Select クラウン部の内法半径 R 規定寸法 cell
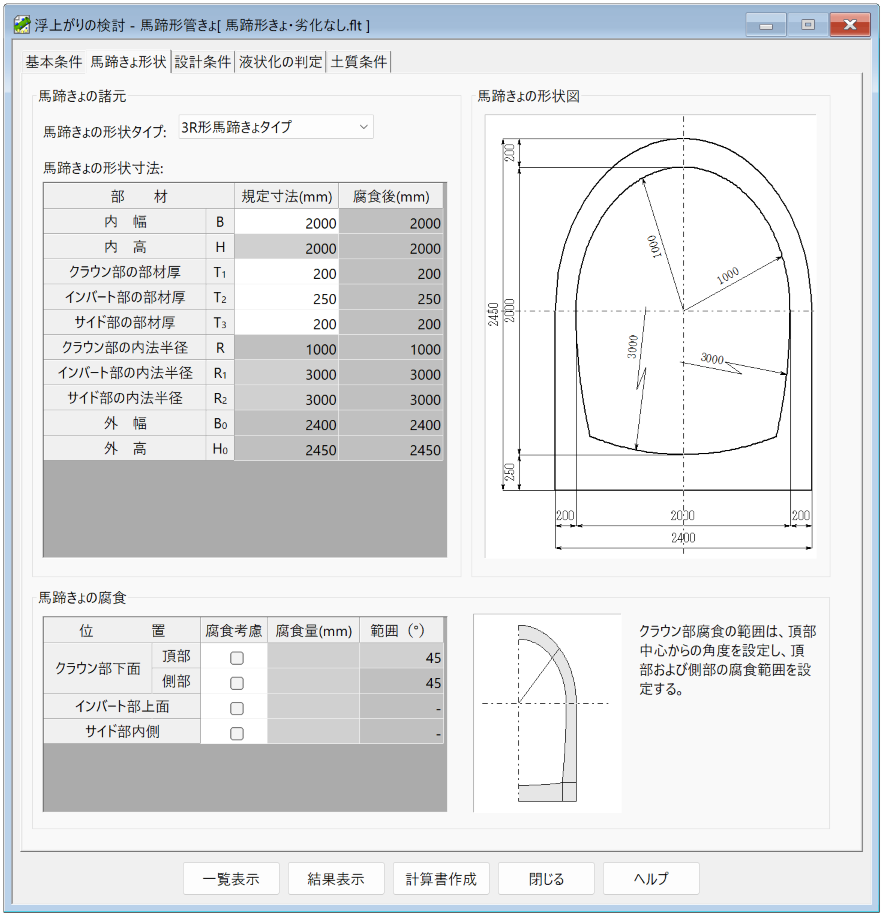The height and width of the screenshot is (915, 882). tap(287, 348)
